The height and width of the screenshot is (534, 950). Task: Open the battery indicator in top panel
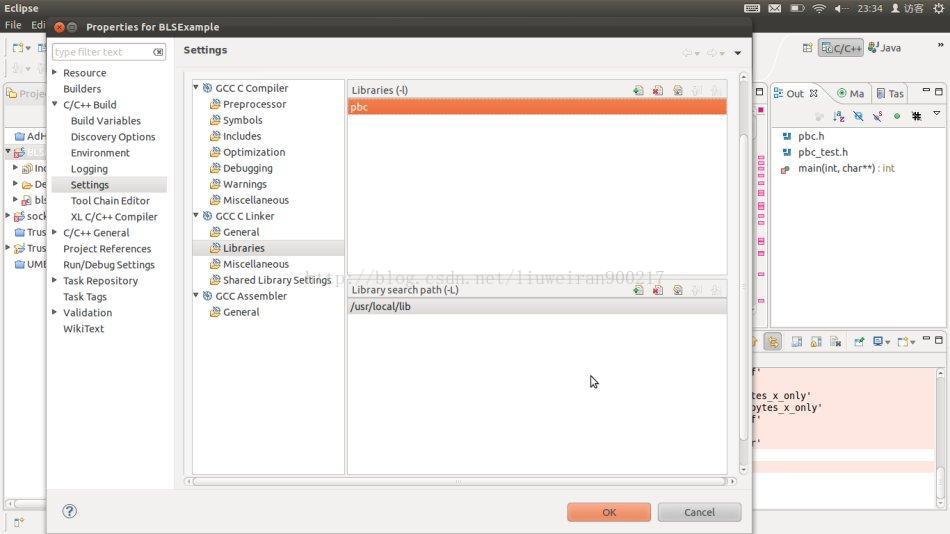point(797,8)
